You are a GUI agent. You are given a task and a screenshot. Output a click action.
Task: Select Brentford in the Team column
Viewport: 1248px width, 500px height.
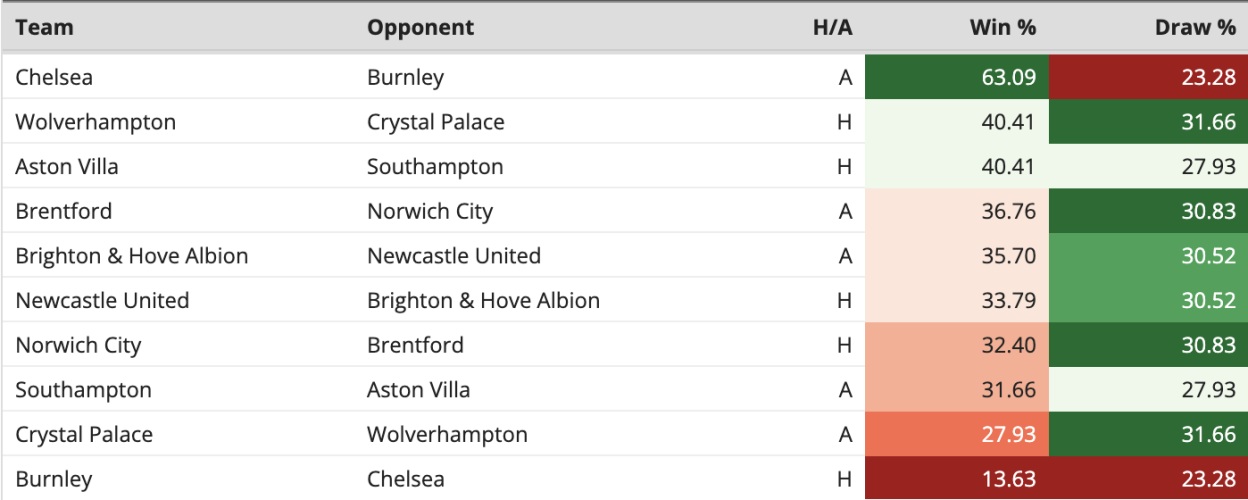pos(64,211)
